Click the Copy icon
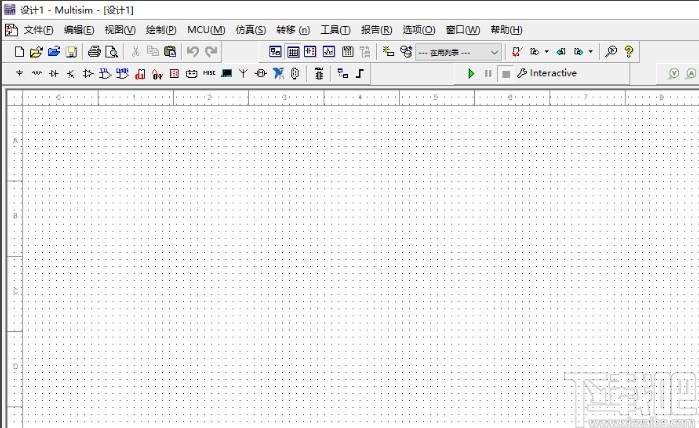The width and height of the screenshot is (699, 428). coord(153,52)
